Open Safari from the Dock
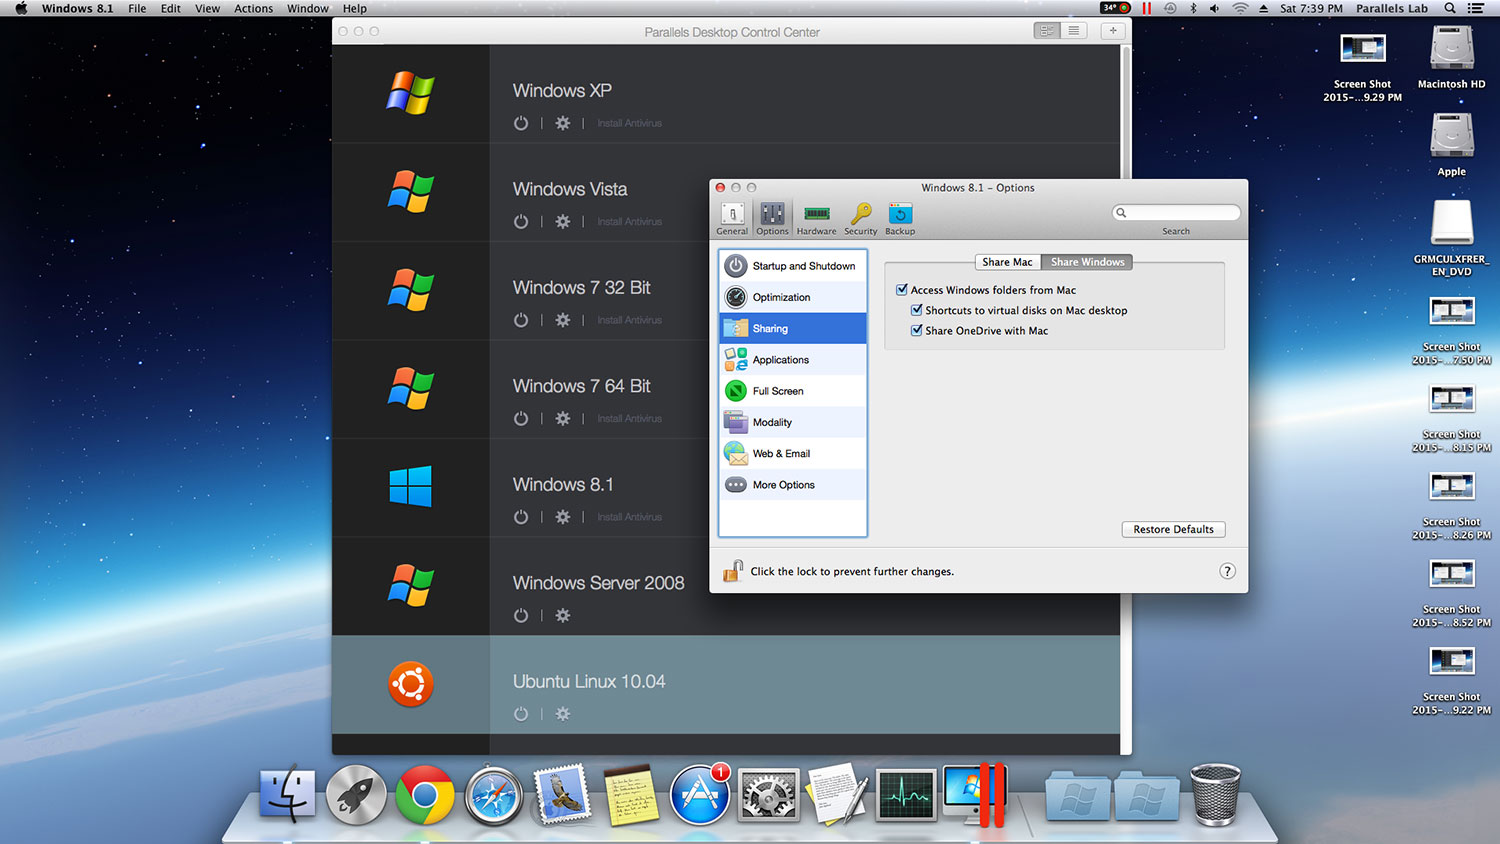Image resolution: width=1500 pixels, height=844 pixels. tap(493, 796)
